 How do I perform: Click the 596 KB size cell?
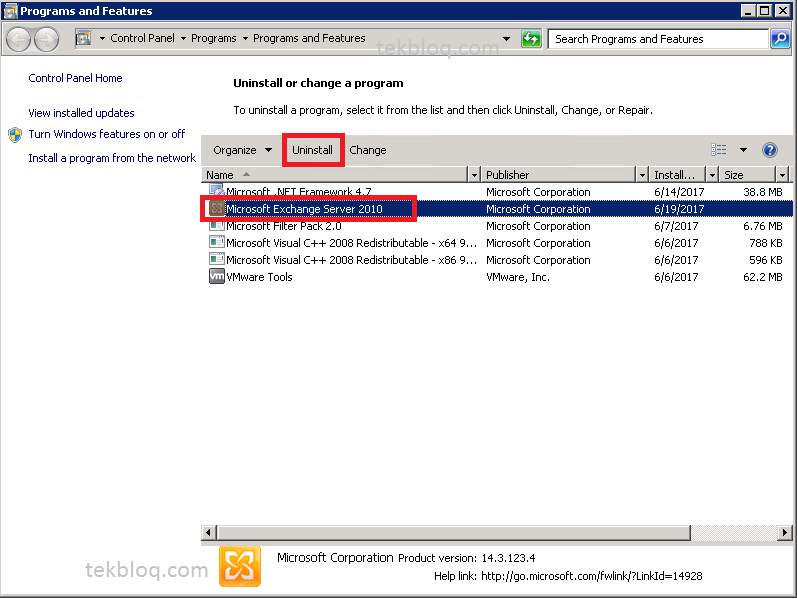[765, 260]
